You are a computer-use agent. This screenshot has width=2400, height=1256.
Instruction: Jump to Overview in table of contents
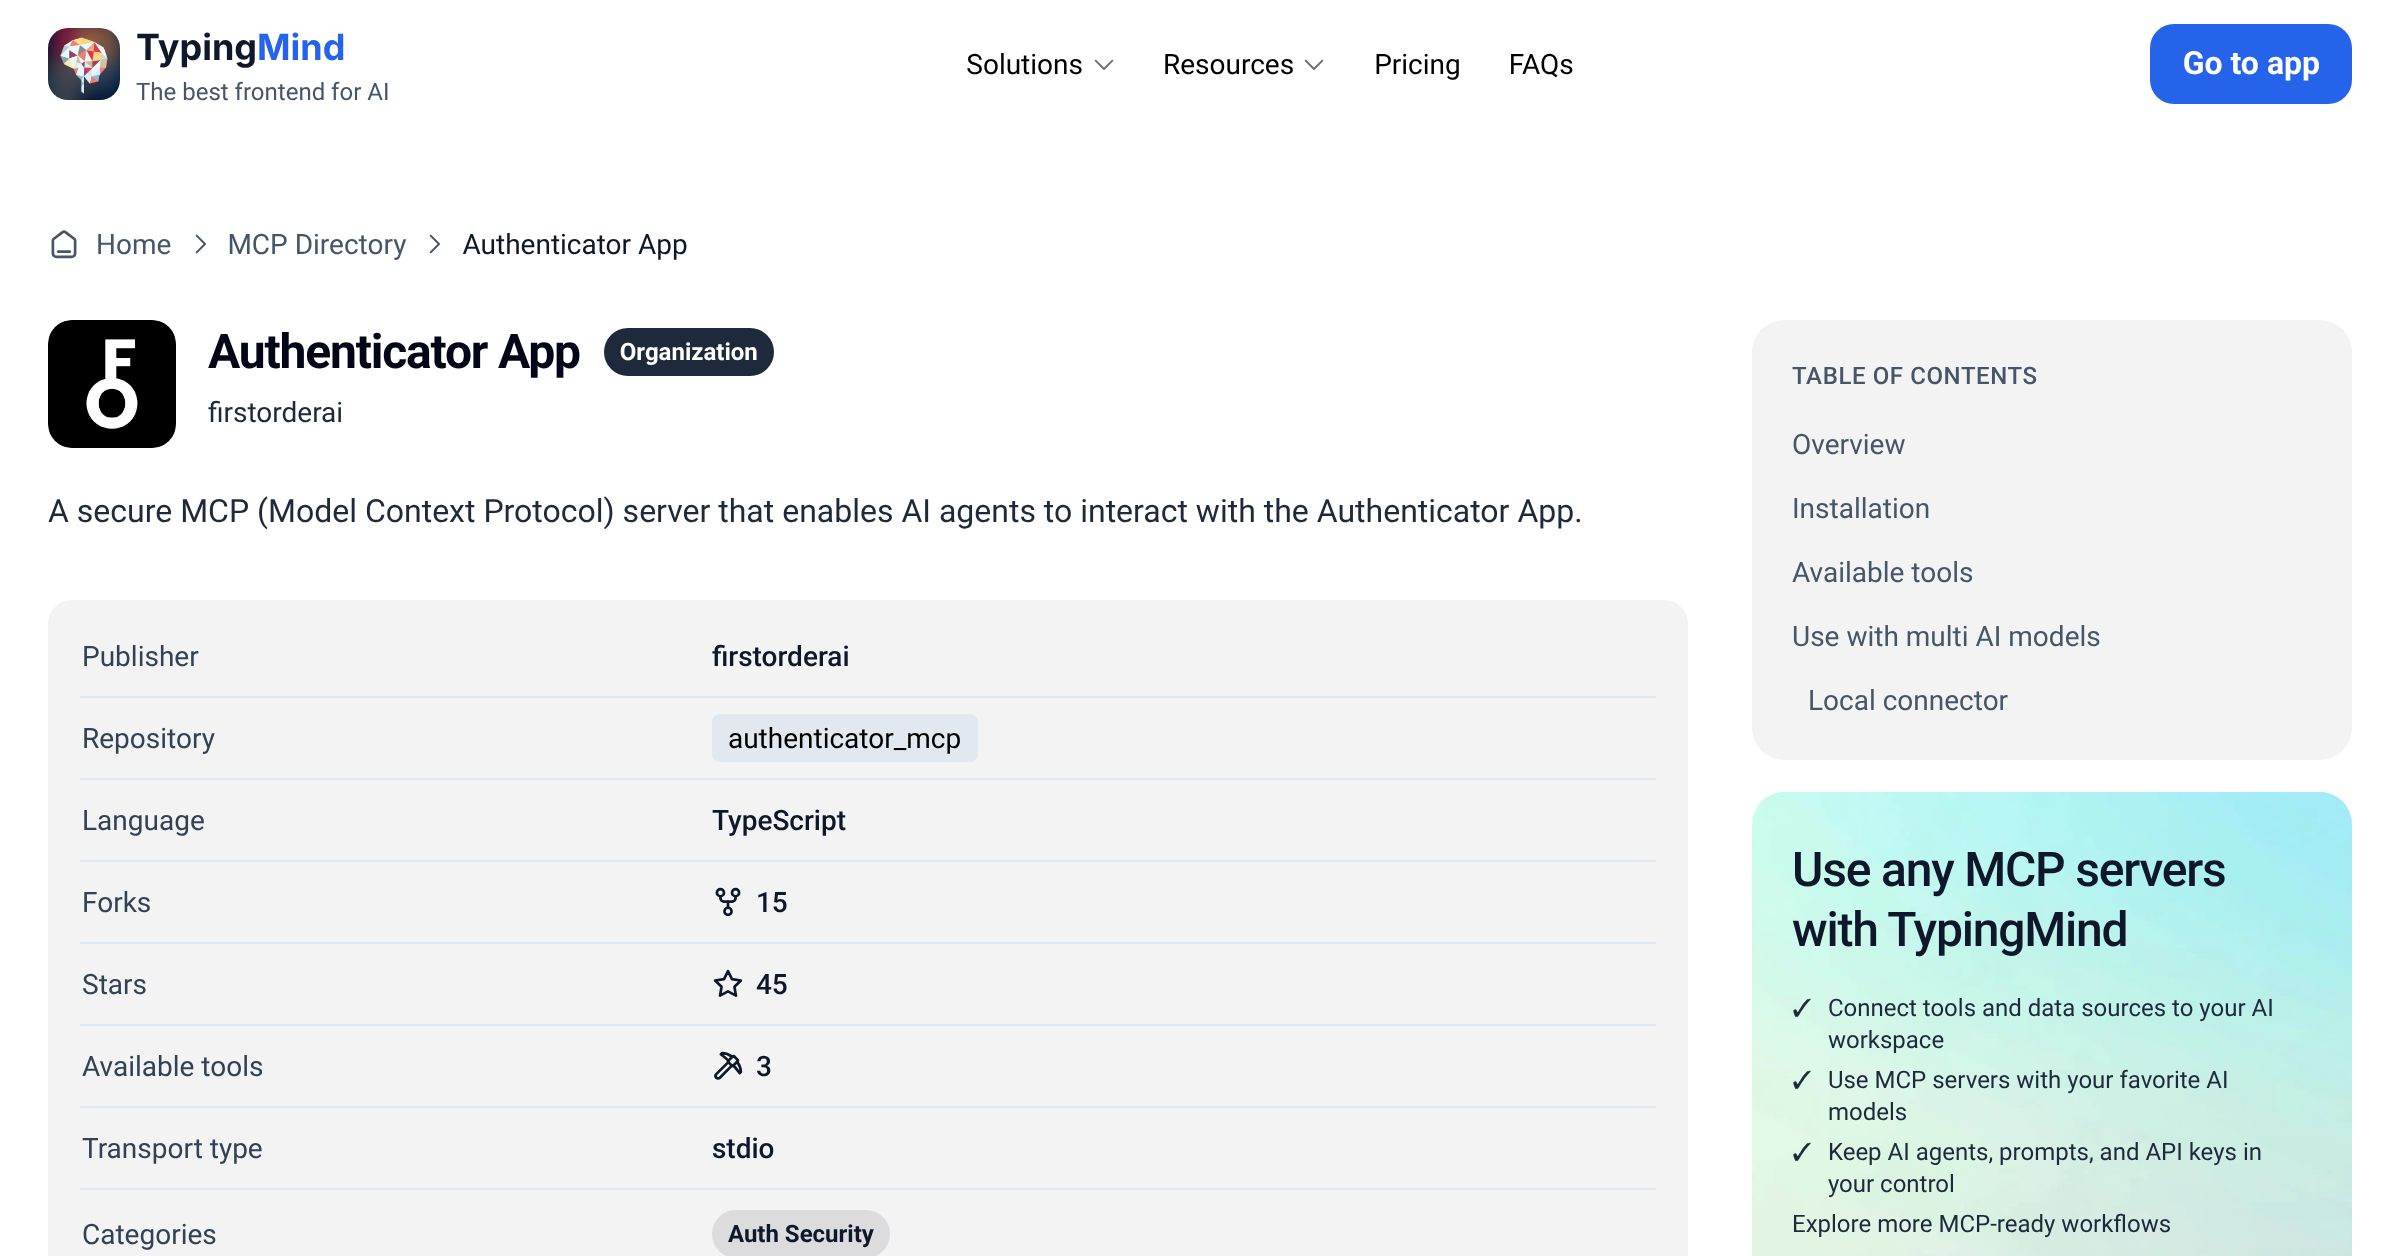coord(1848,444)
